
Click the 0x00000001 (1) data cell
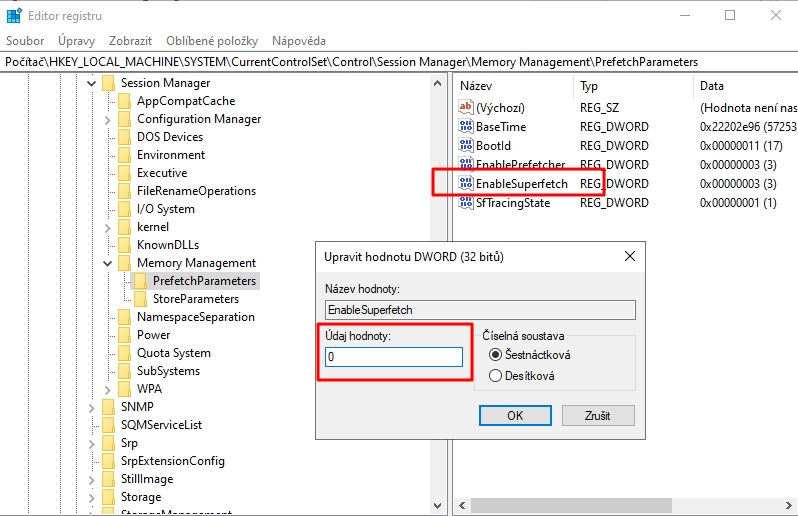point(738,203)
